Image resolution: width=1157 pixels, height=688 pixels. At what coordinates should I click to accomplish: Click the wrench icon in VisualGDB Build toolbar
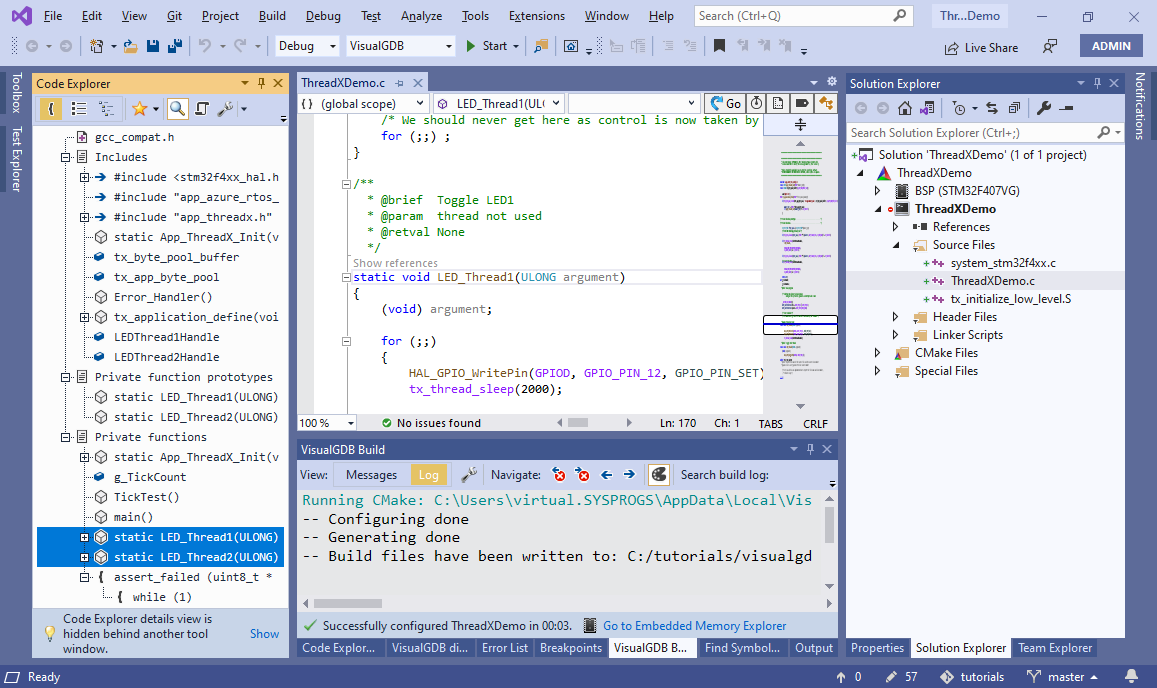pyautogui.click(x=469, y=475)
